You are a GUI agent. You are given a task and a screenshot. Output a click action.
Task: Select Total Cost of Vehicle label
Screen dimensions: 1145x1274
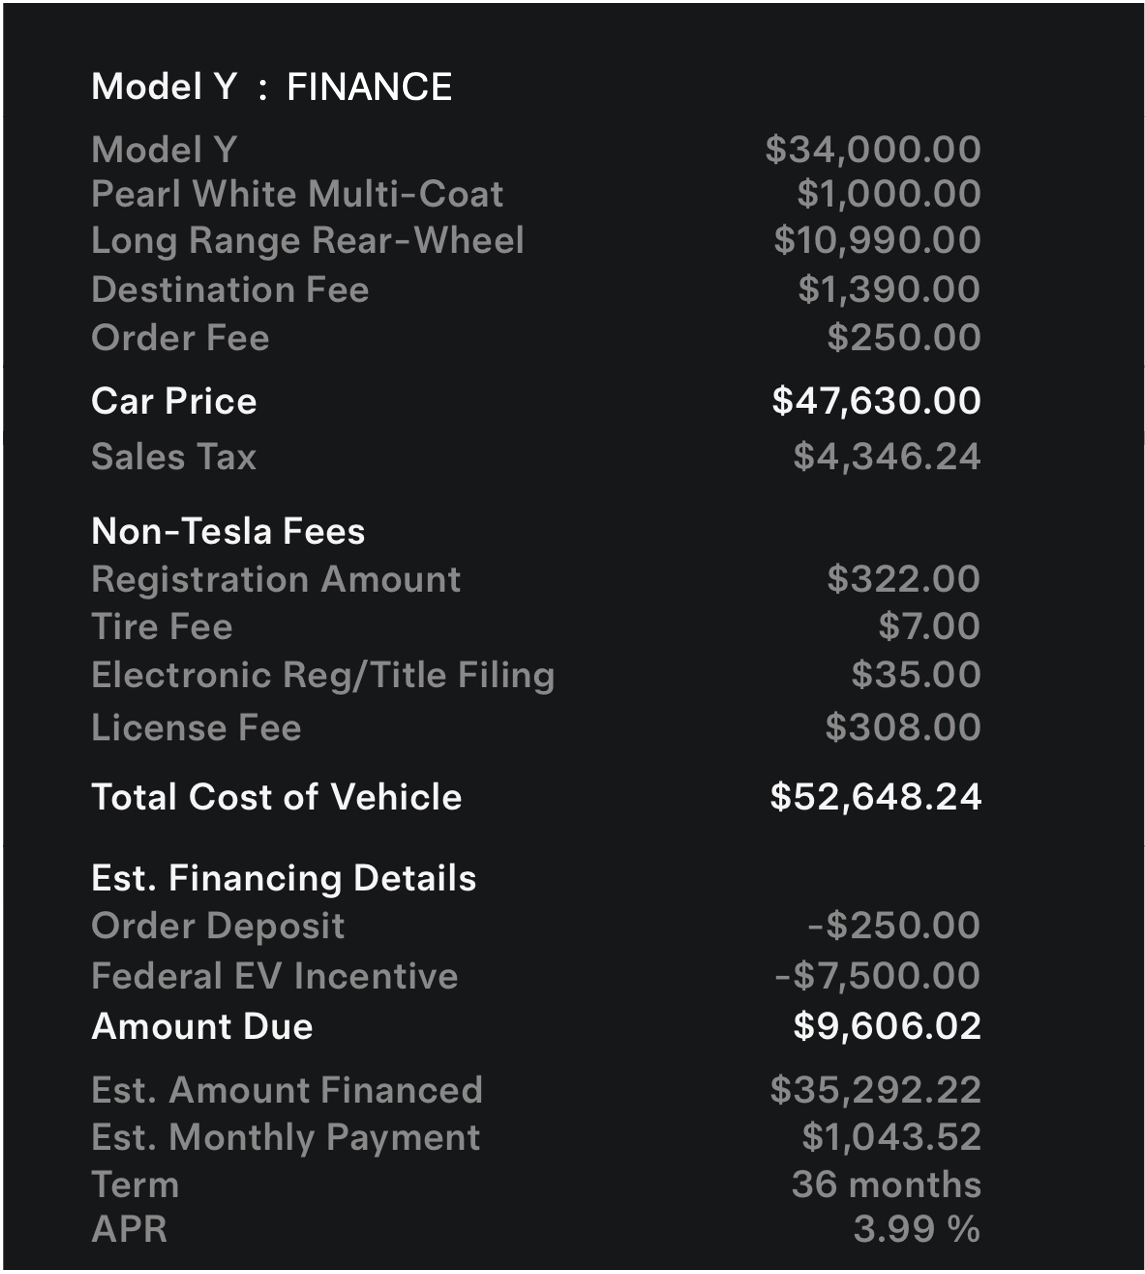point(276,797)
